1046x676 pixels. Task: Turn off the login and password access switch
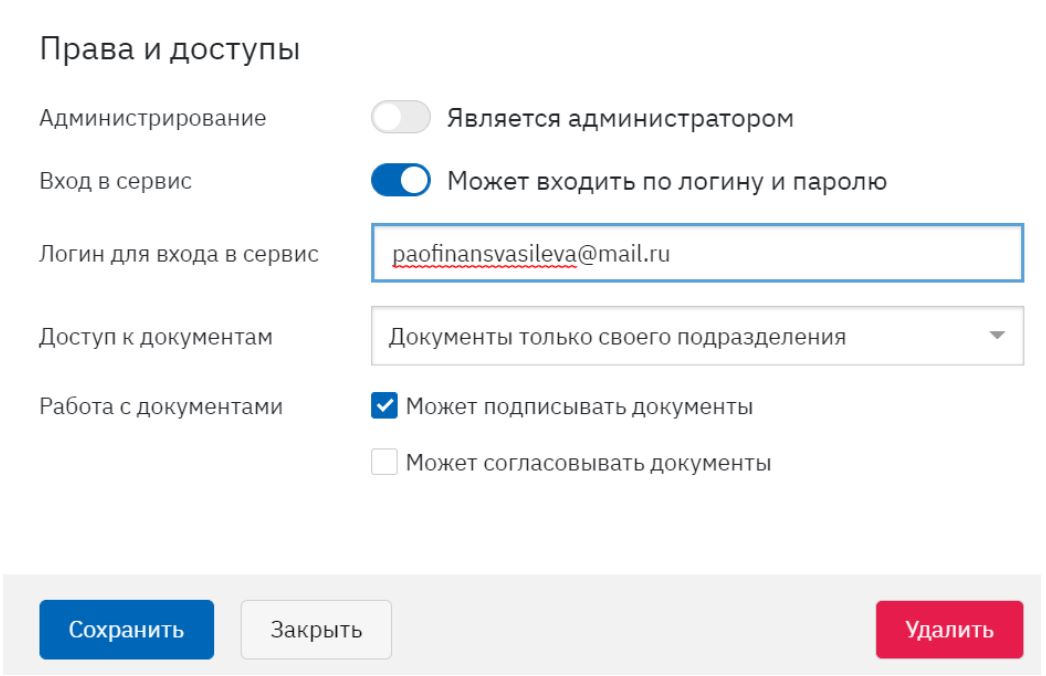(x=400, y=180)
